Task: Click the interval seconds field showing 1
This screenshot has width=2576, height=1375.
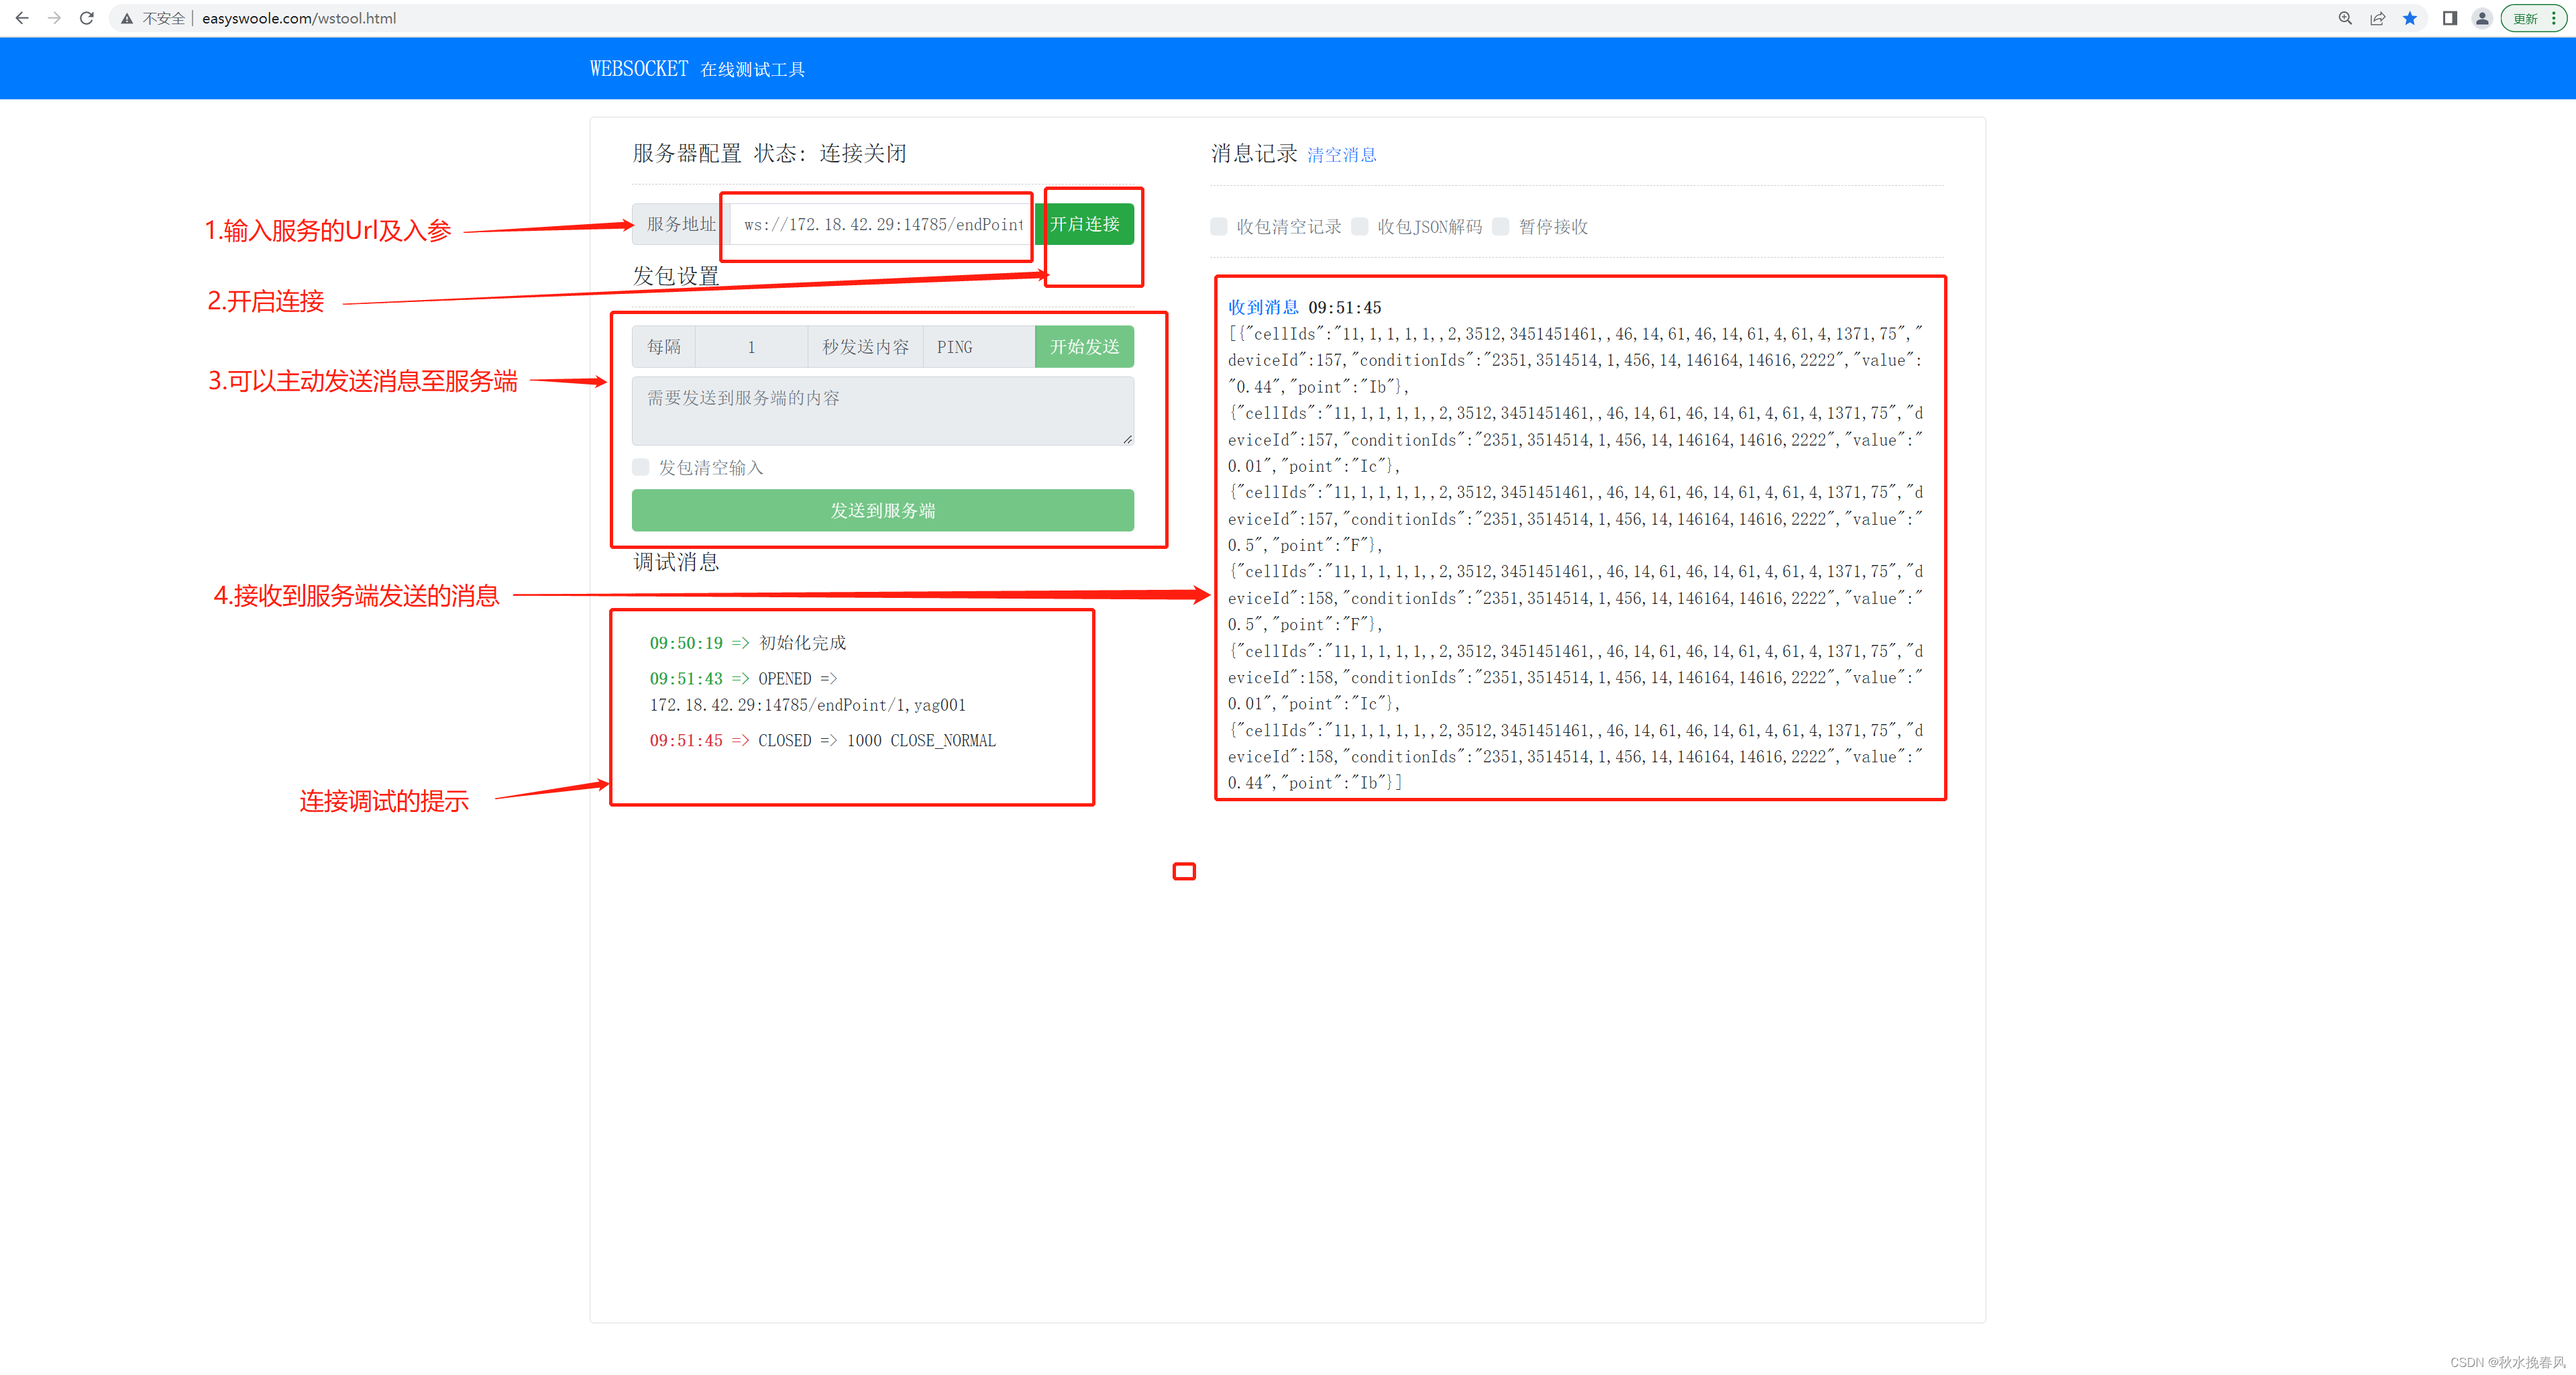Action: [751, 347]
